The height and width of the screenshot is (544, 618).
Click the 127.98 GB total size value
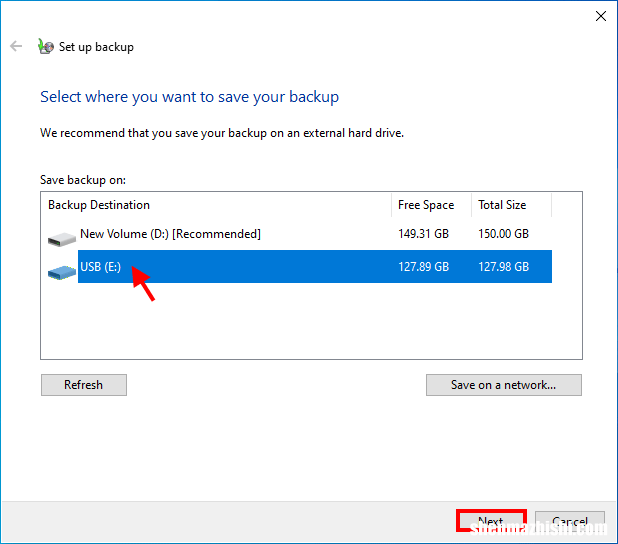503,267
